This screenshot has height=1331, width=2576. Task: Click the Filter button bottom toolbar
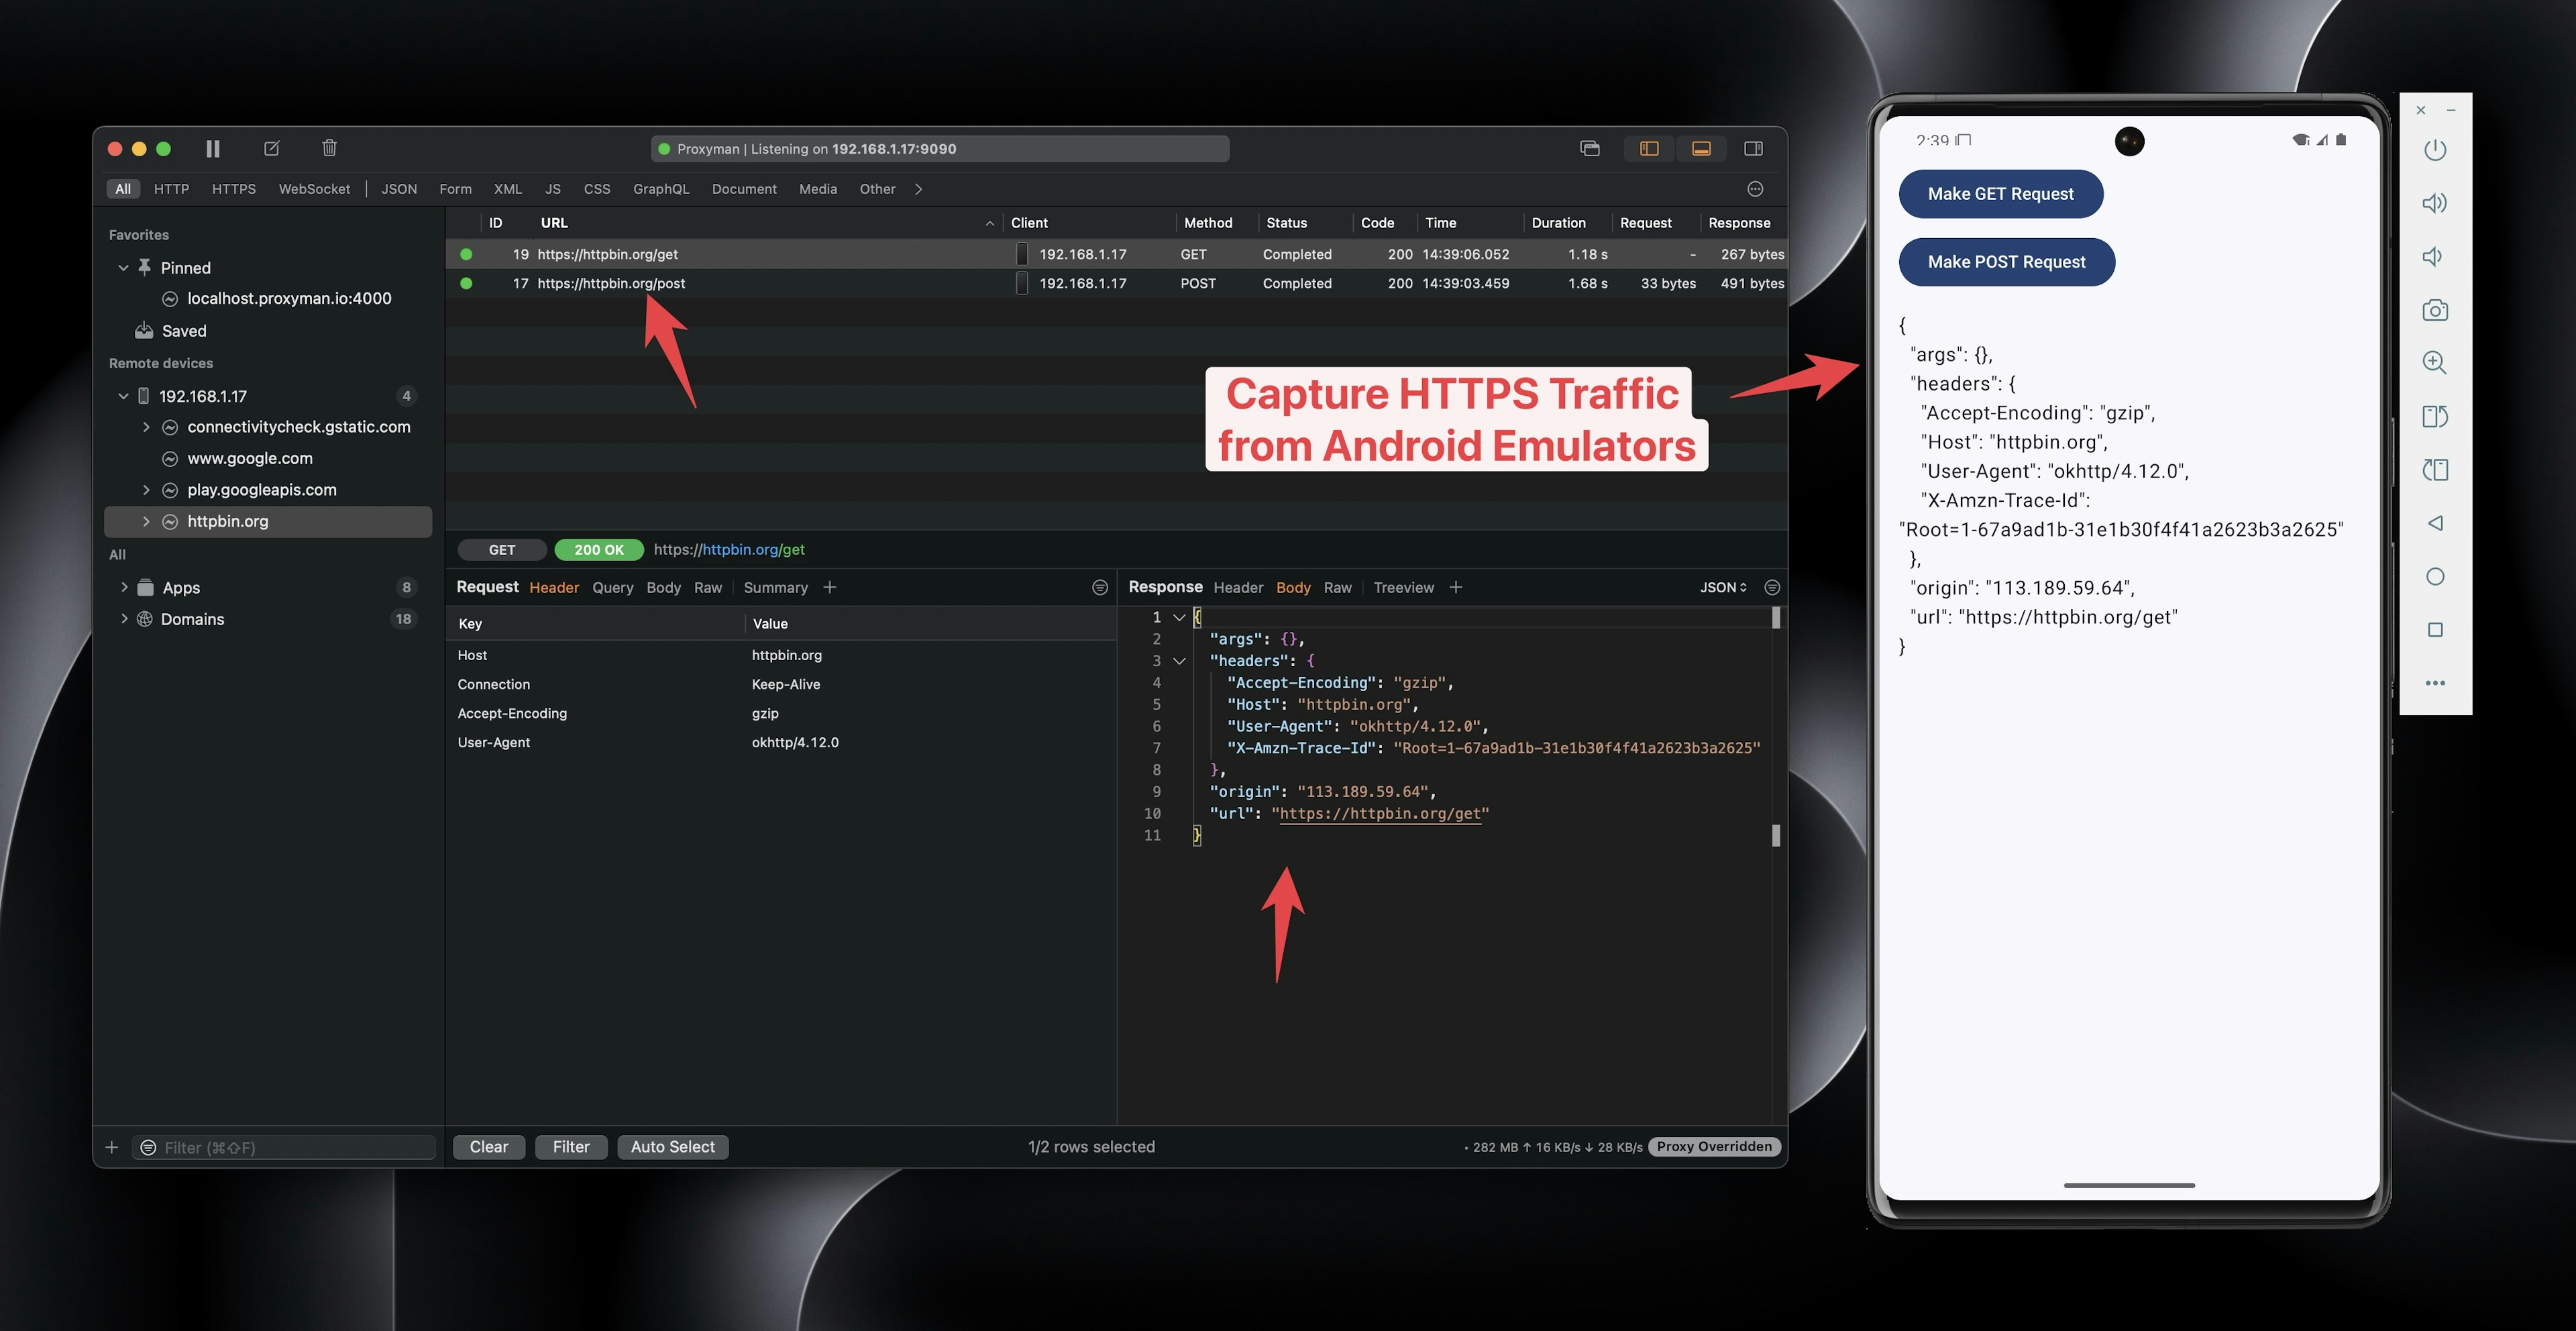tap(572, 1146)
